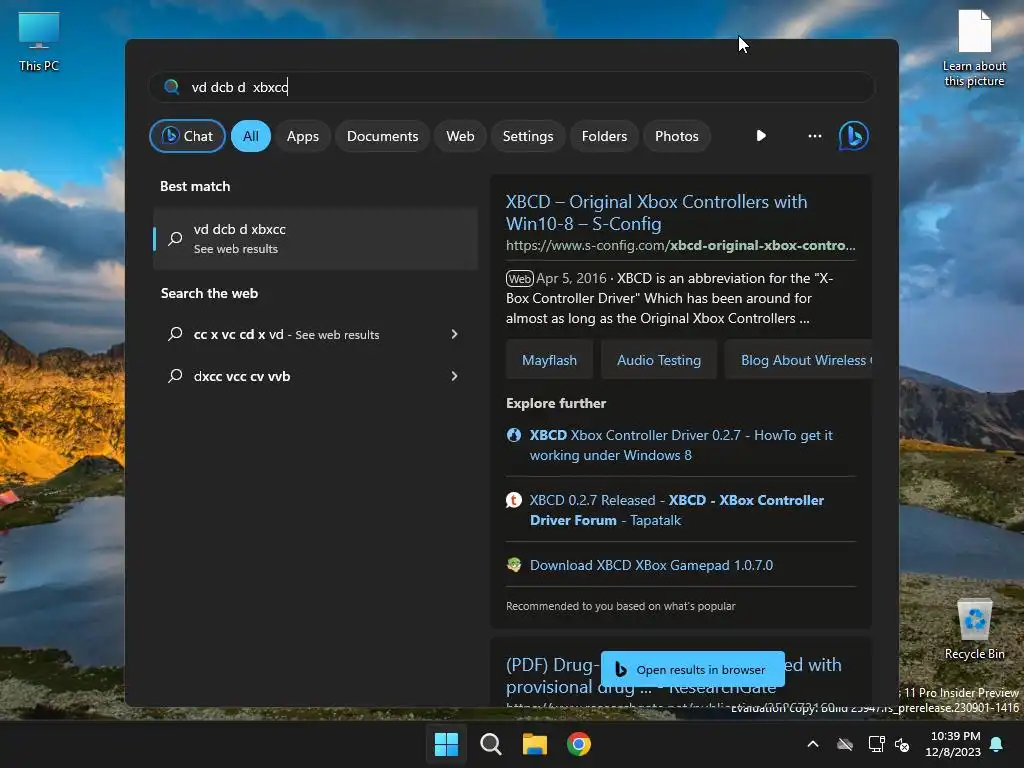Click the 'Best match' heading
Screen dimensions: 1024x768
pyautogui.click(x=195, y=186)
